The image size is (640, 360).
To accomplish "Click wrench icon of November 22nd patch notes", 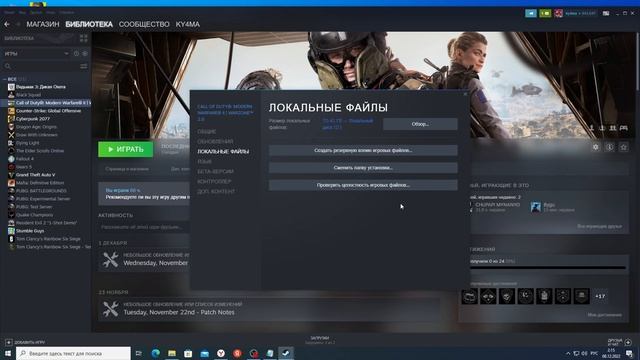I will [110, 309].
